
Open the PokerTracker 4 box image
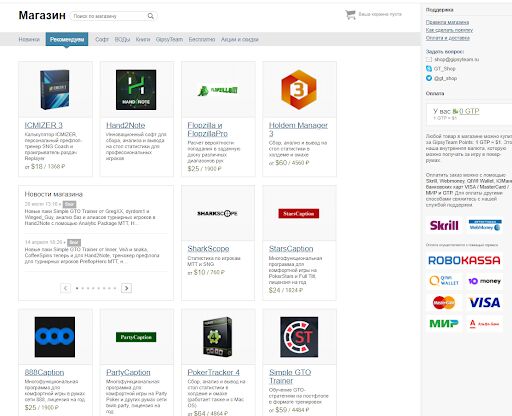tap(217, 337)
